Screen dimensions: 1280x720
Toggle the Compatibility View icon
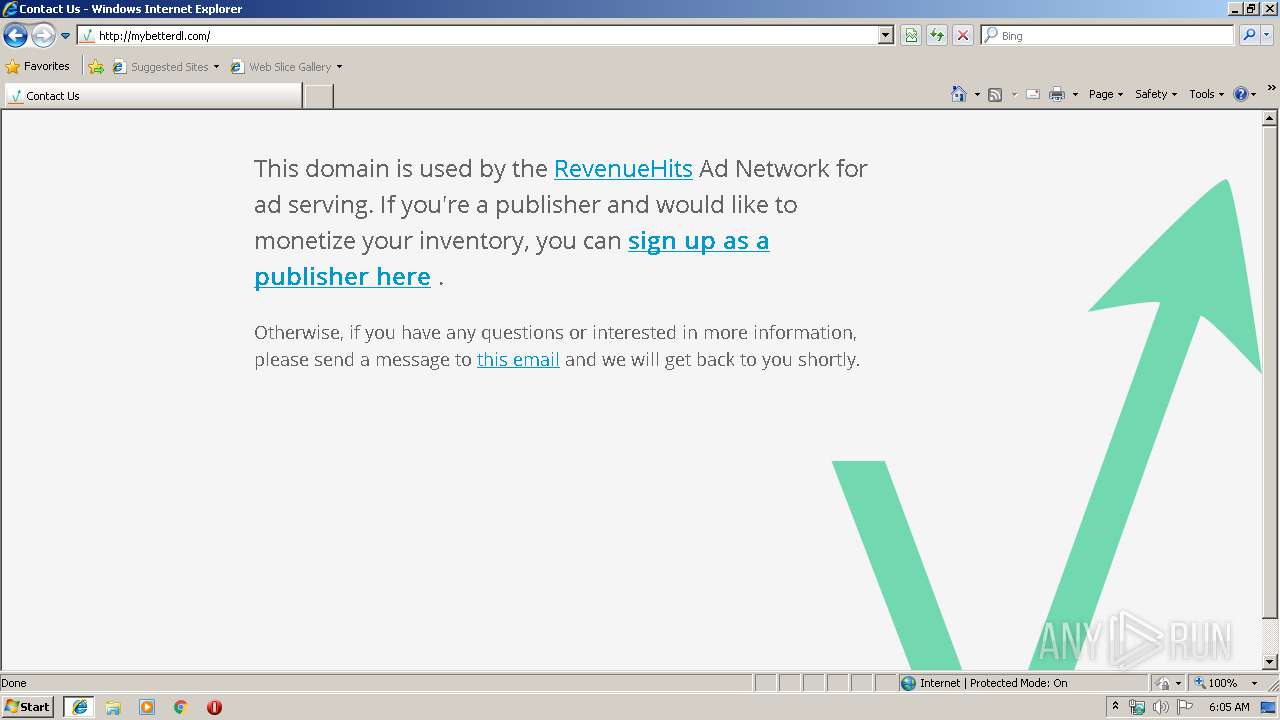[911, 36]
